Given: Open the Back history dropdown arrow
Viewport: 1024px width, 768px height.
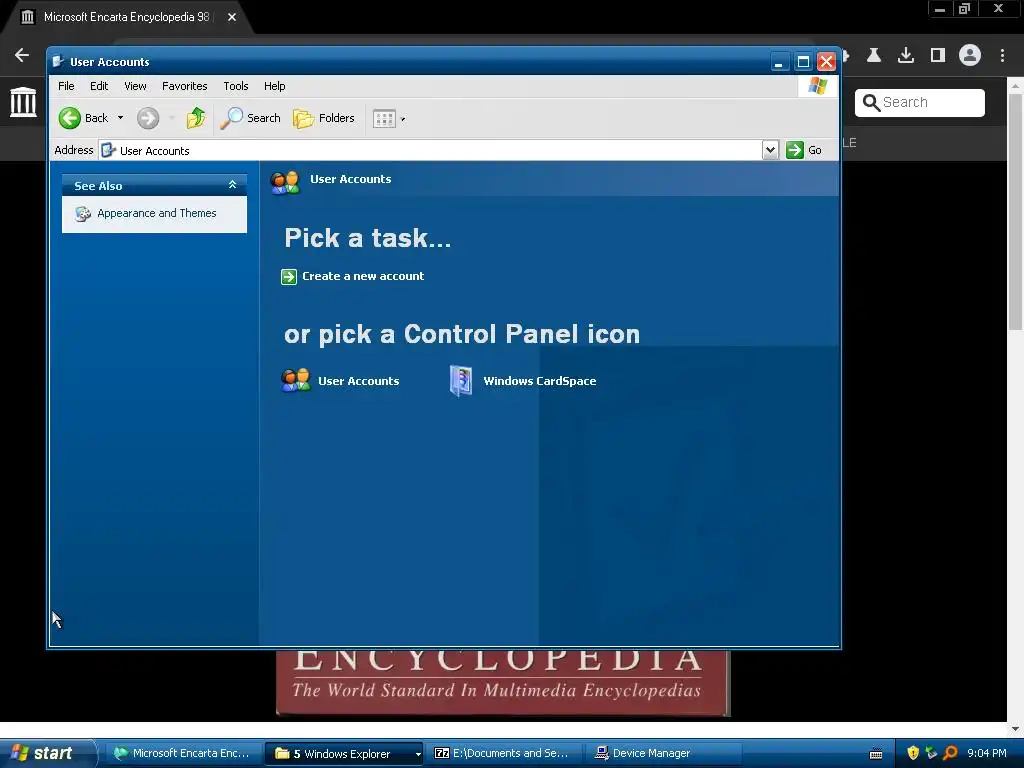Looking at the screenshot, I should click(x=120, y=118).
